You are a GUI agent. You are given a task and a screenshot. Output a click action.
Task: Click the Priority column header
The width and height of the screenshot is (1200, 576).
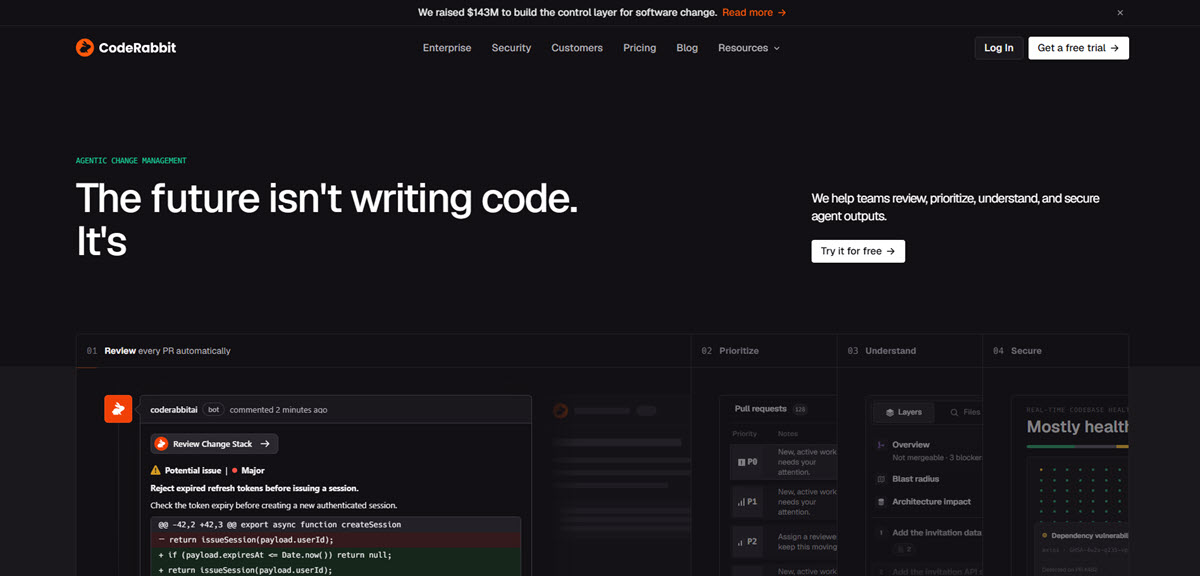click(x=745, y=434)
